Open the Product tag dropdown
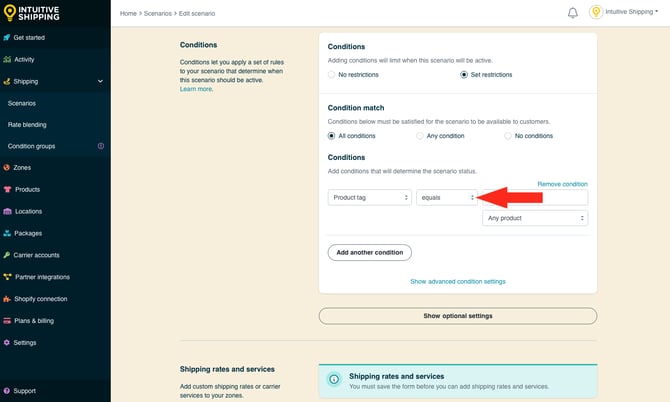The width and height of the screenshot is (670, 402). [370, 198]
